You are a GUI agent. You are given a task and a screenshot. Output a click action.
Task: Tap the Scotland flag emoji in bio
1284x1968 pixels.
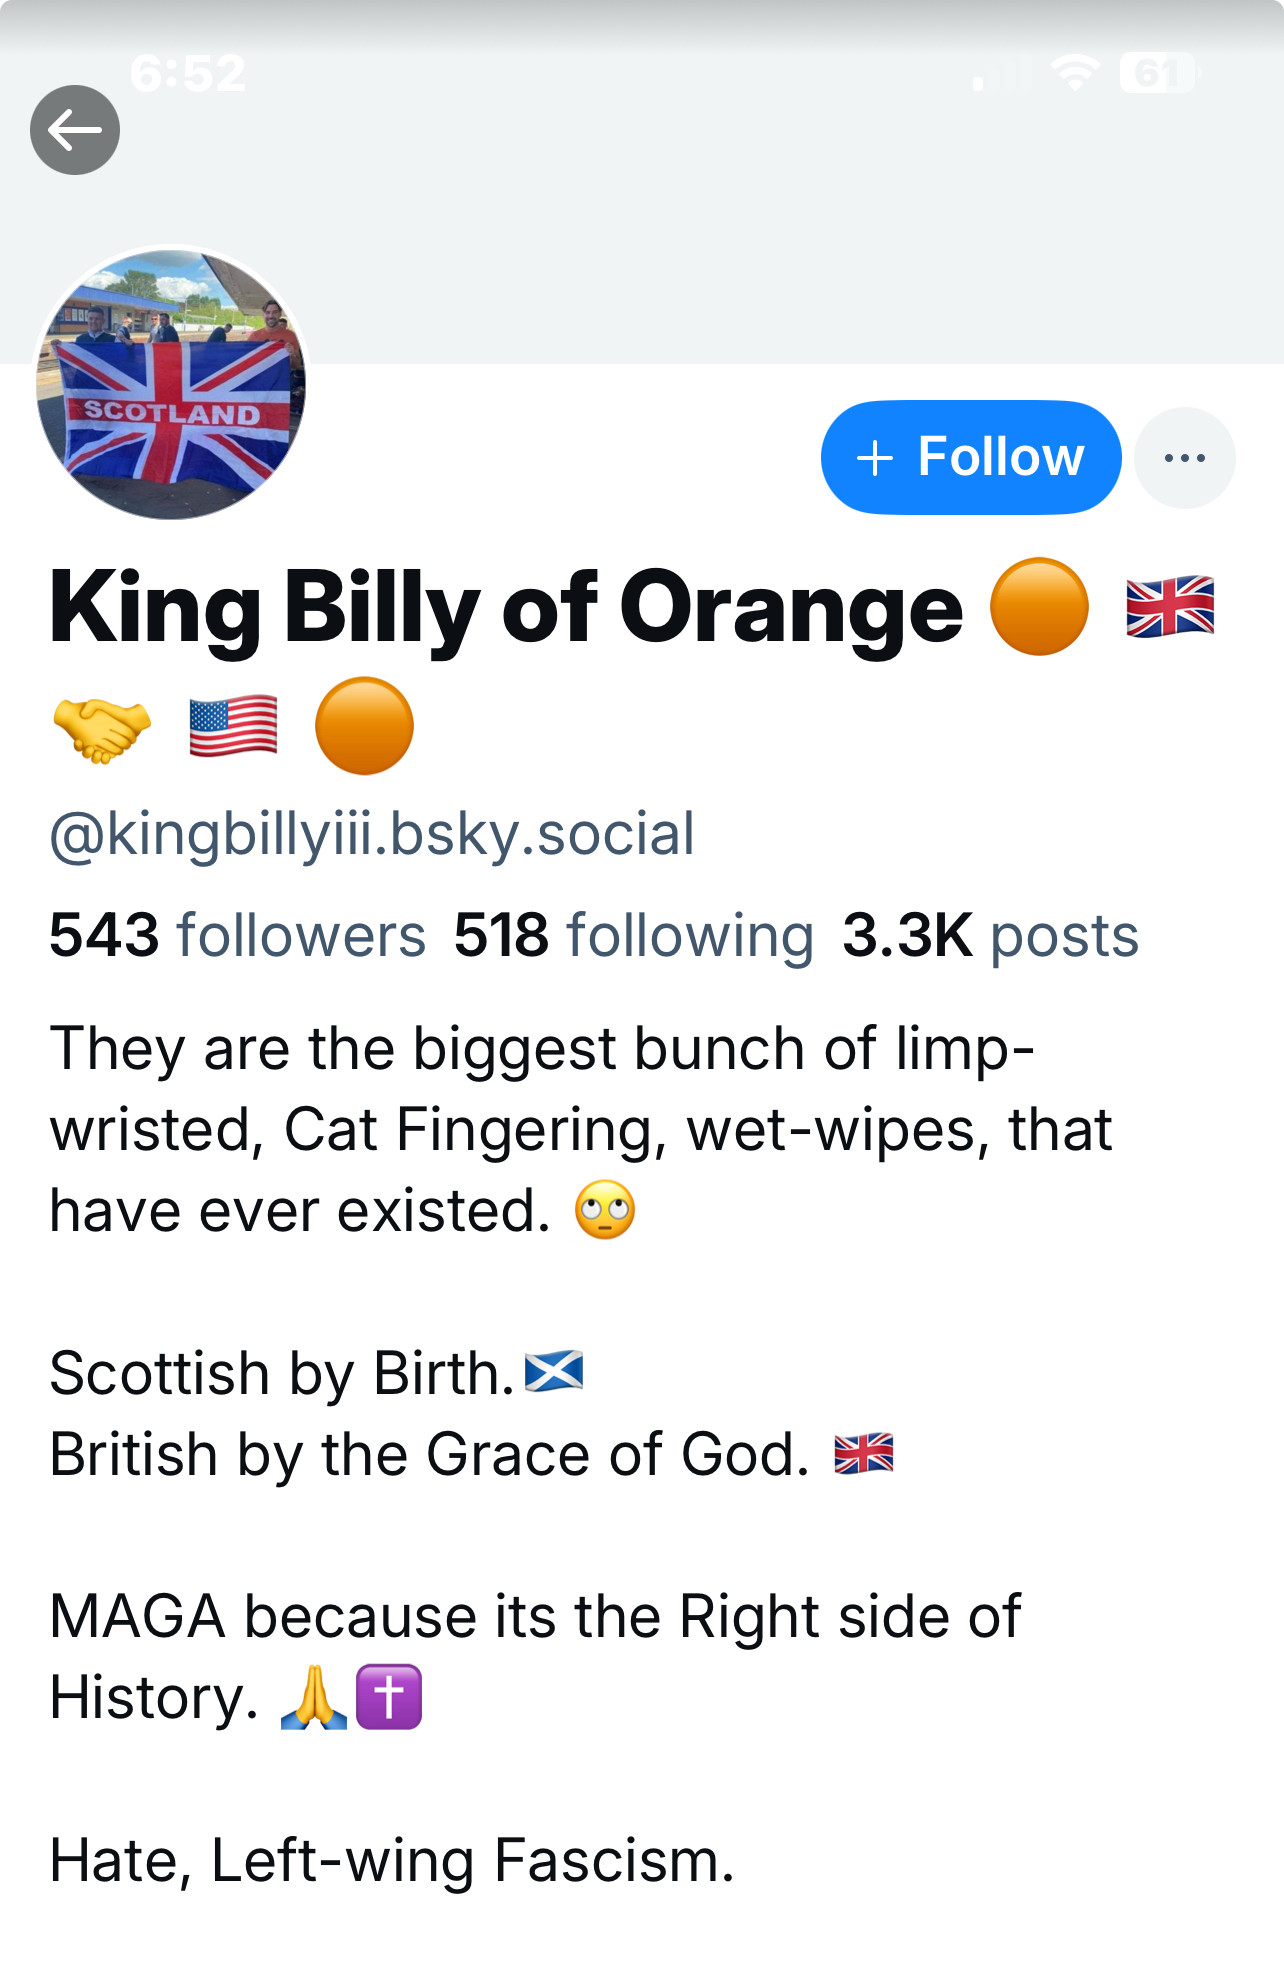(x=554, y=1371)
